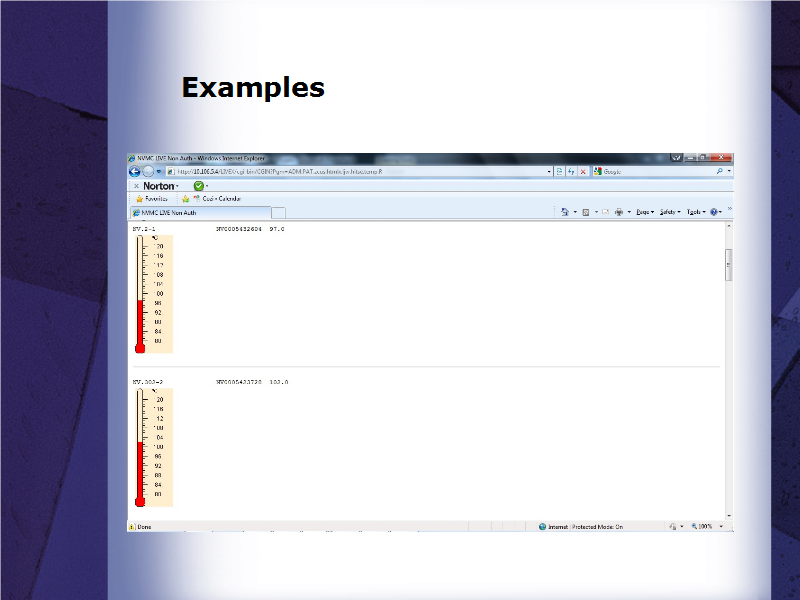Open the Tools dropdown menu
Image resolution: width=800 pixels, height=600 pixels.
tap(694, 212)
